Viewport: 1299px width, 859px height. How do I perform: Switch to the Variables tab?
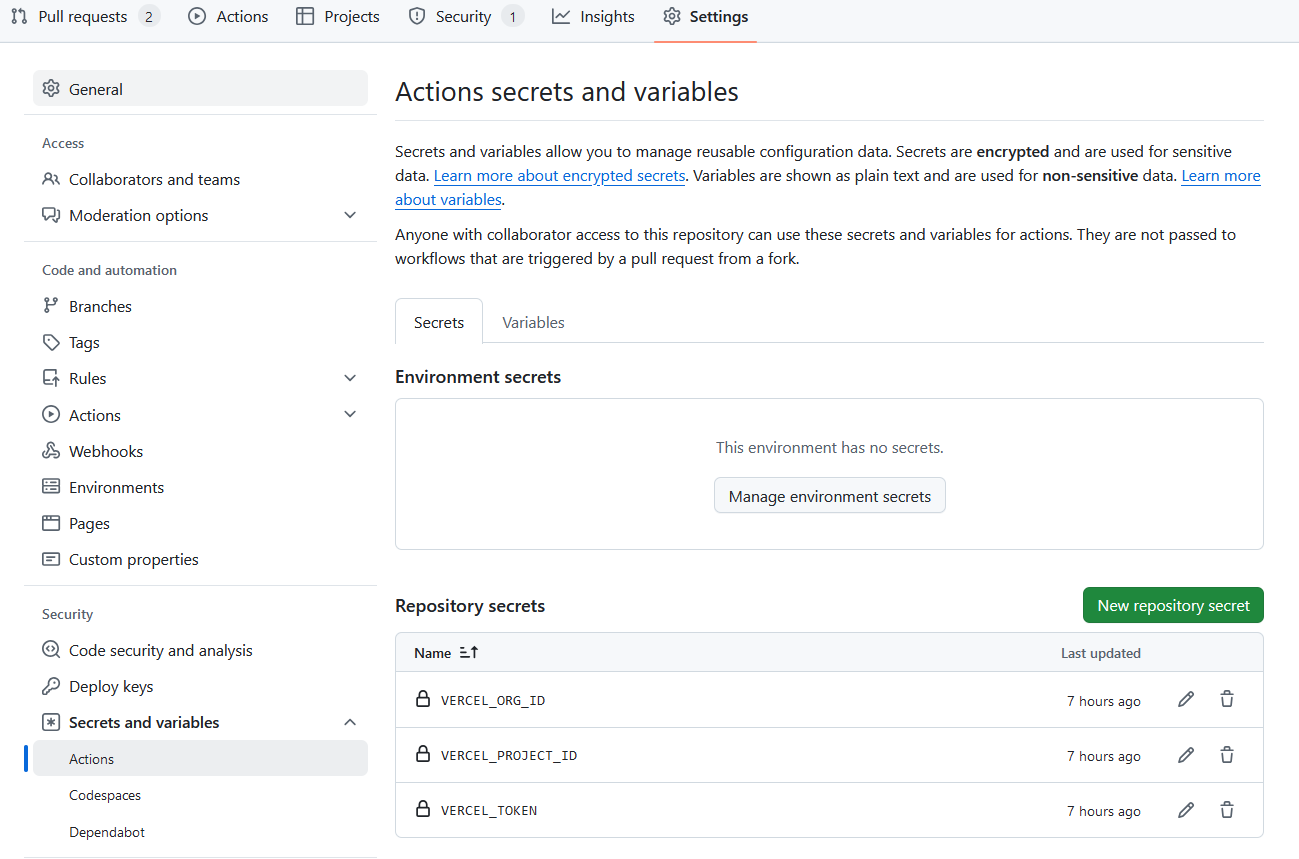pyautogui.click(x=533, y=322)
